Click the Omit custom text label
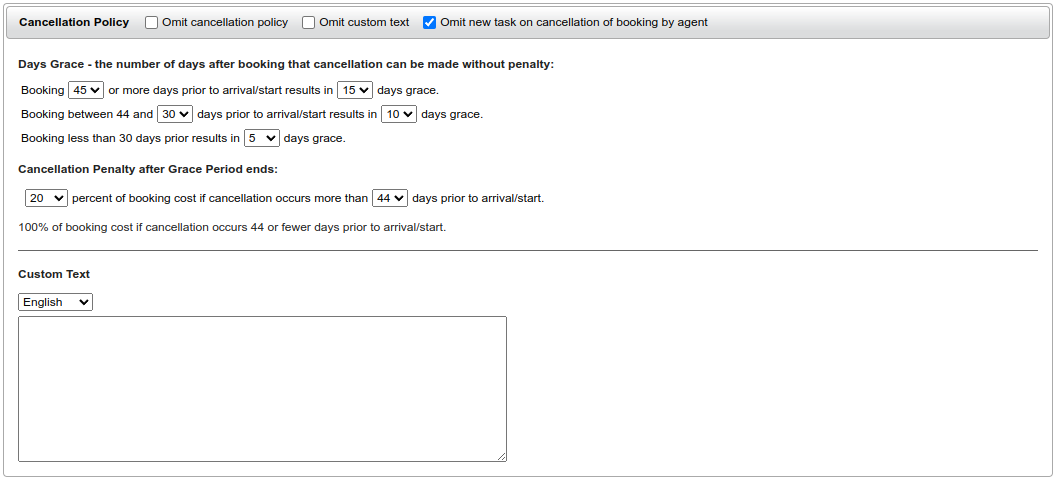Image resolution: width=1056 pixels, height=479 pixels. click(x=364, y=22)
